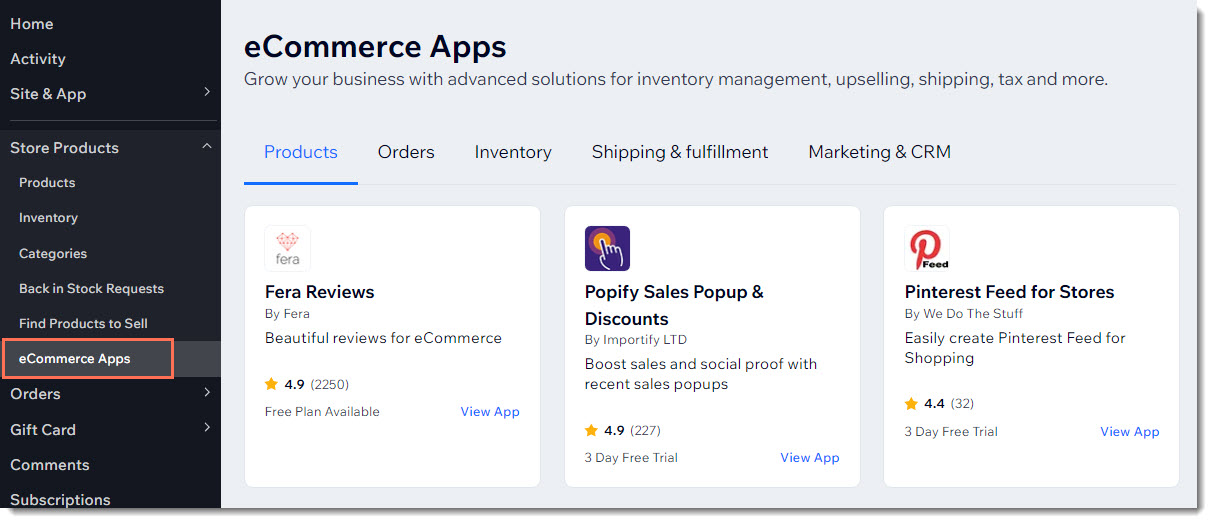Image resolution: width=1212 pixels, height=523 pixels.
Task: Expand the Site & App menu arrow
Action: tap(207, 93)
